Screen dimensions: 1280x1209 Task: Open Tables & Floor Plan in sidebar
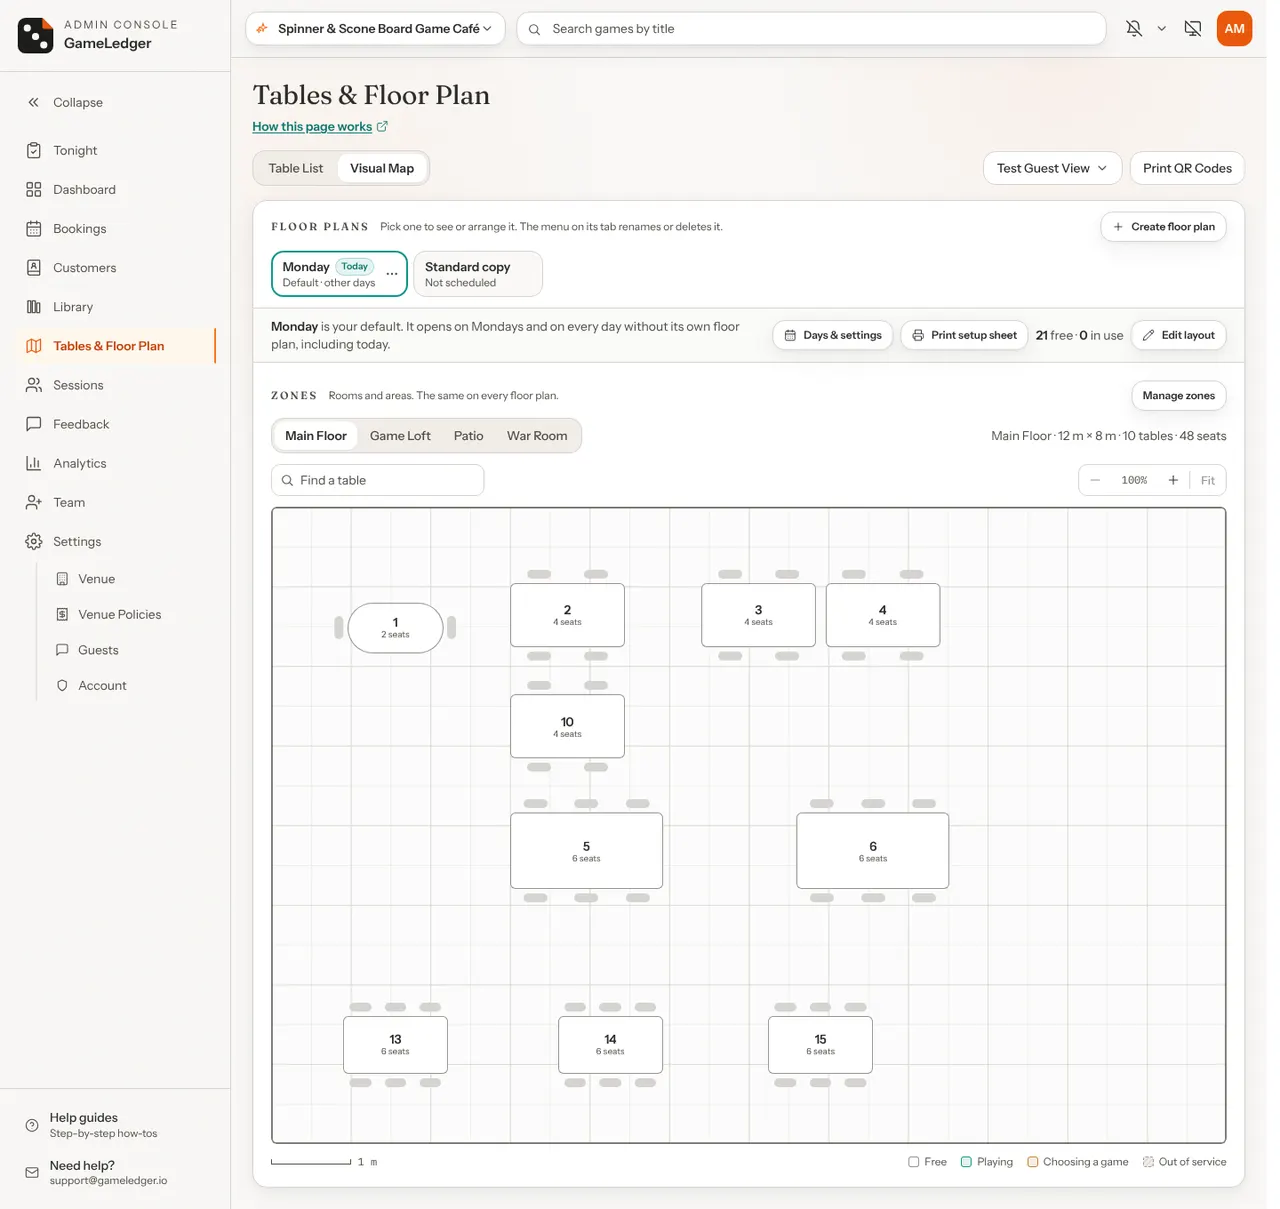click(108, 346)
